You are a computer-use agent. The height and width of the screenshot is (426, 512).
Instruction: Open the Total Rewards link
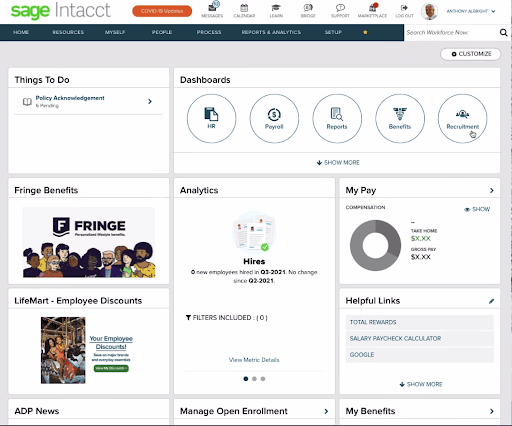click(x=420, y=322)
